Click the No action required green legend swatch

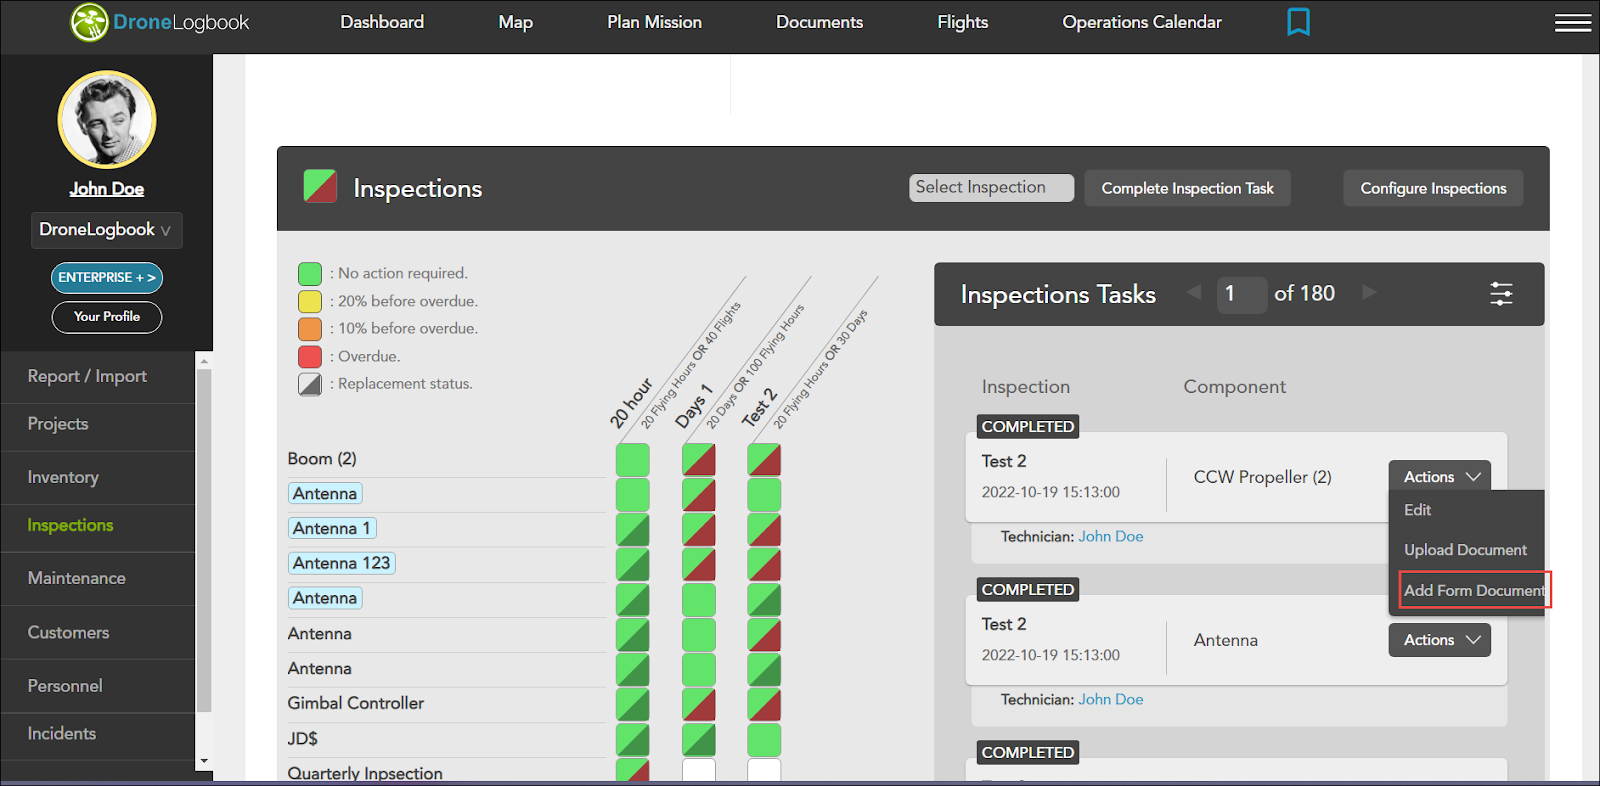310,274
